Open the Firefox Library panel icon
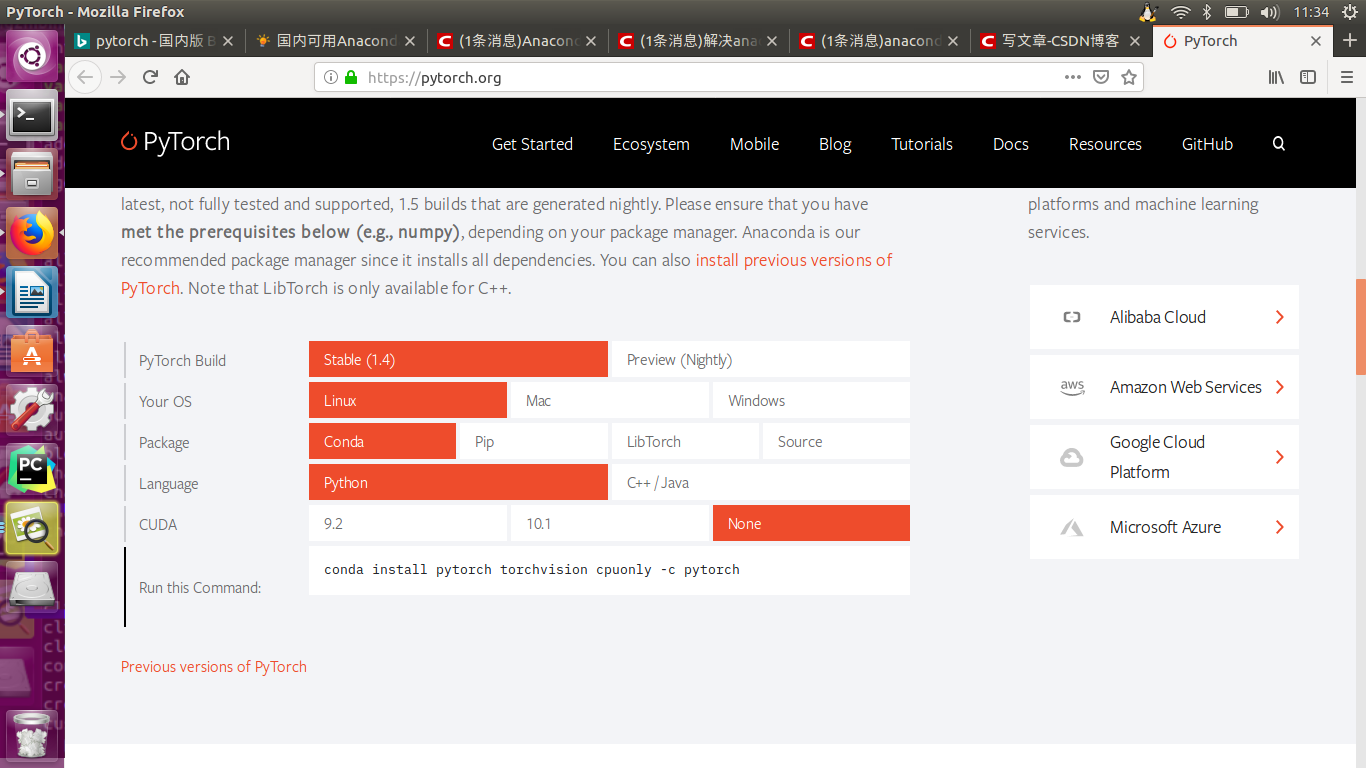 (x=1276, y=77)
